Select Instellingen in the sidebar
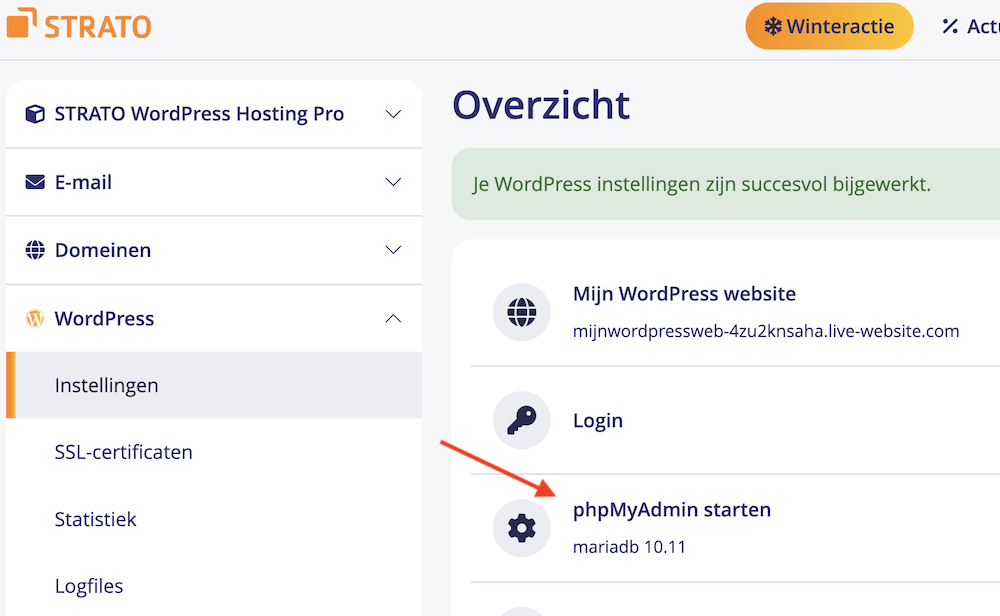Screen dimensions: 1000x616 (x=105, y=384)
